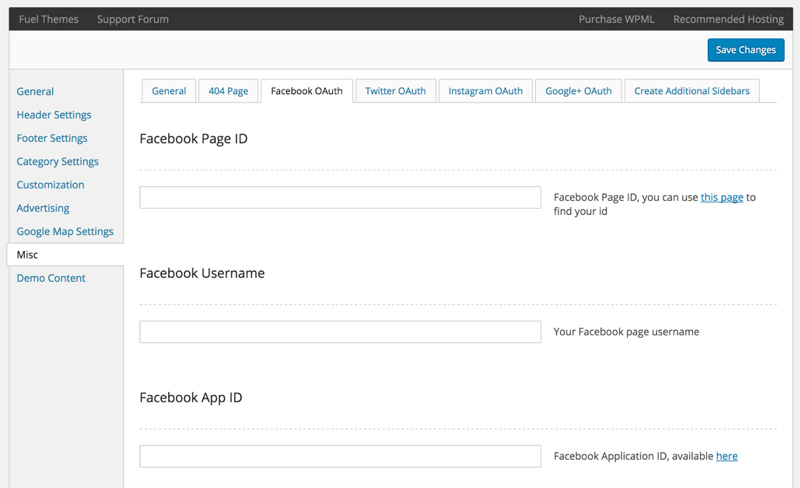
Task: Switch to the Instagram OAuth tab
Action: click(485, 91)
